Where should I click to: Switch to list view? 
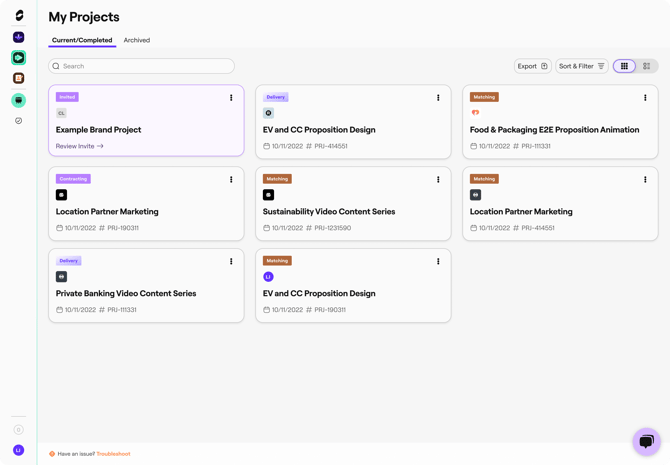[647, 66]
